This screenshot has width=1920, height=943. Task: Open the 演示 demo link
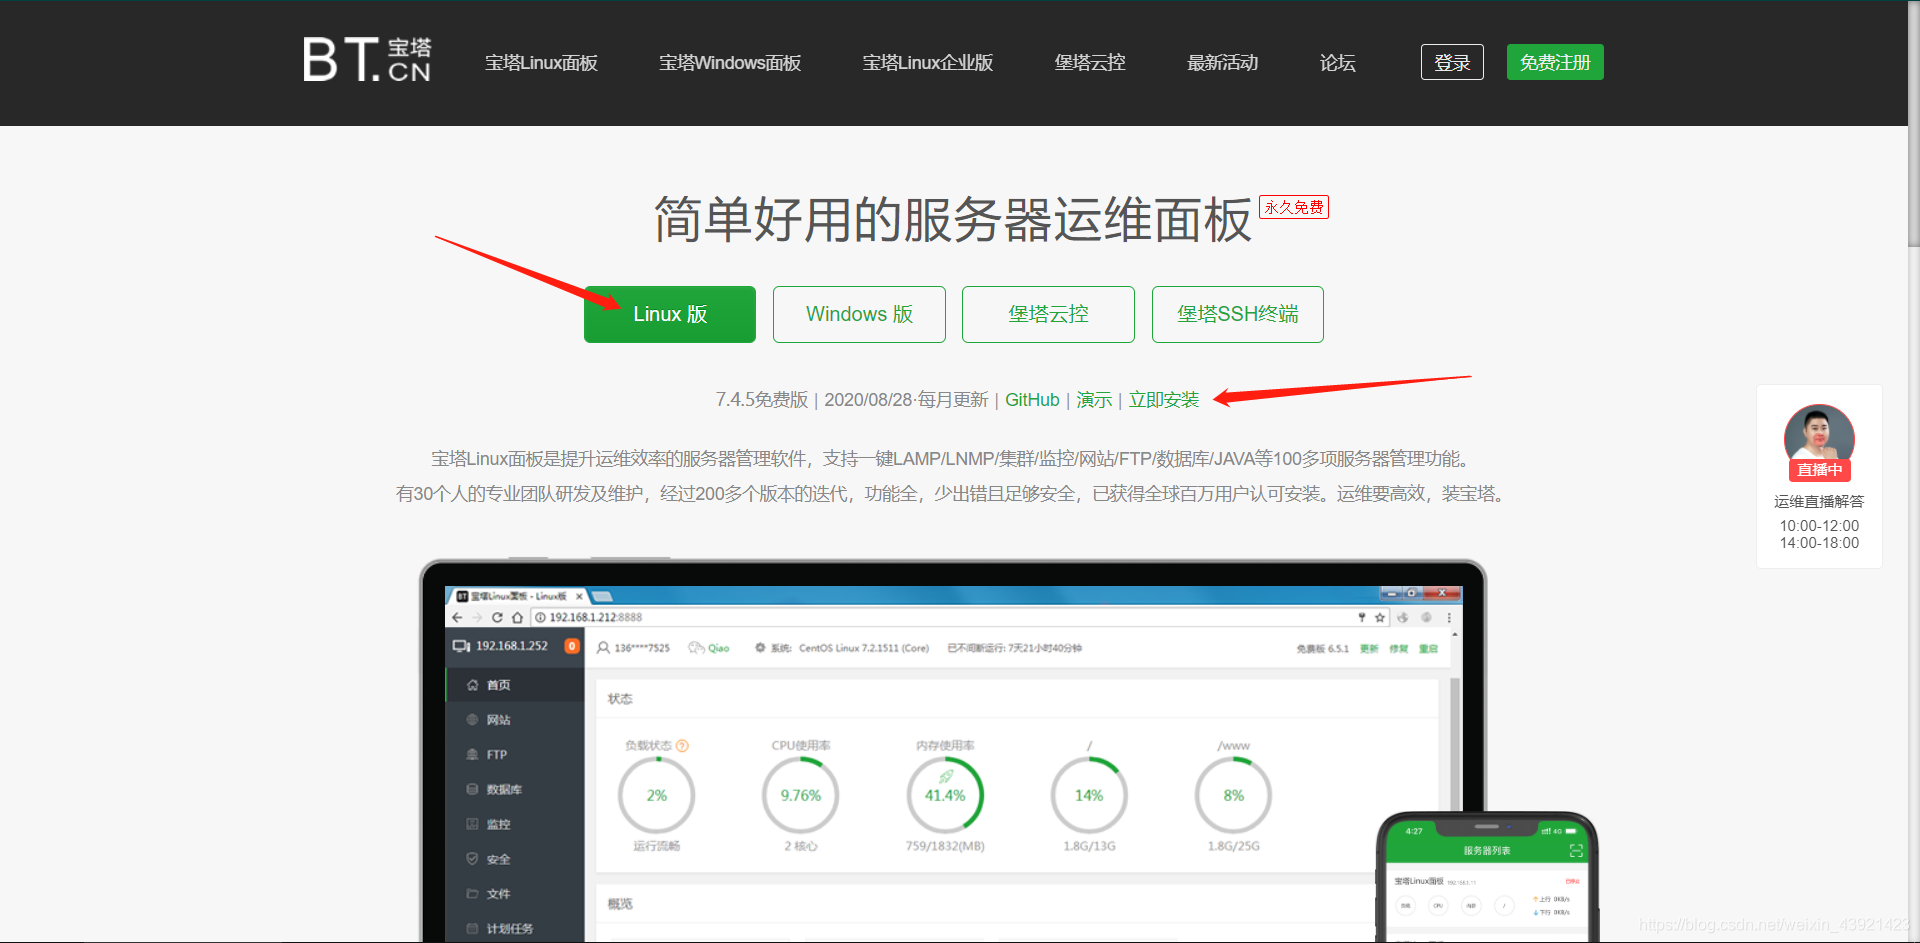click(1094, 400)
